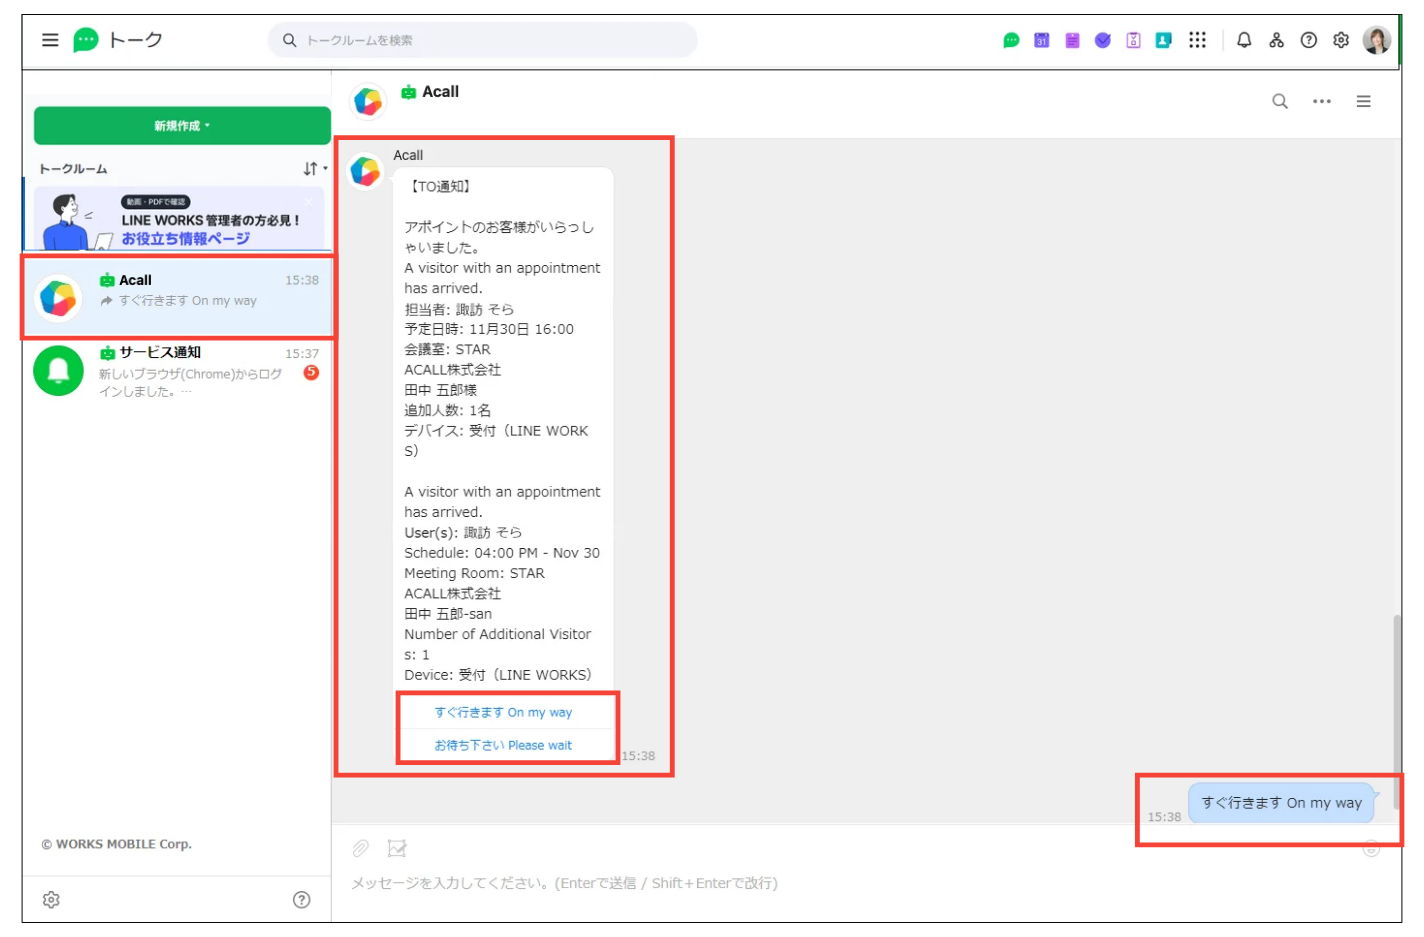Select the サービス通知 talk room
This screenshot has width=1424, height=937.
click(178, 371)
